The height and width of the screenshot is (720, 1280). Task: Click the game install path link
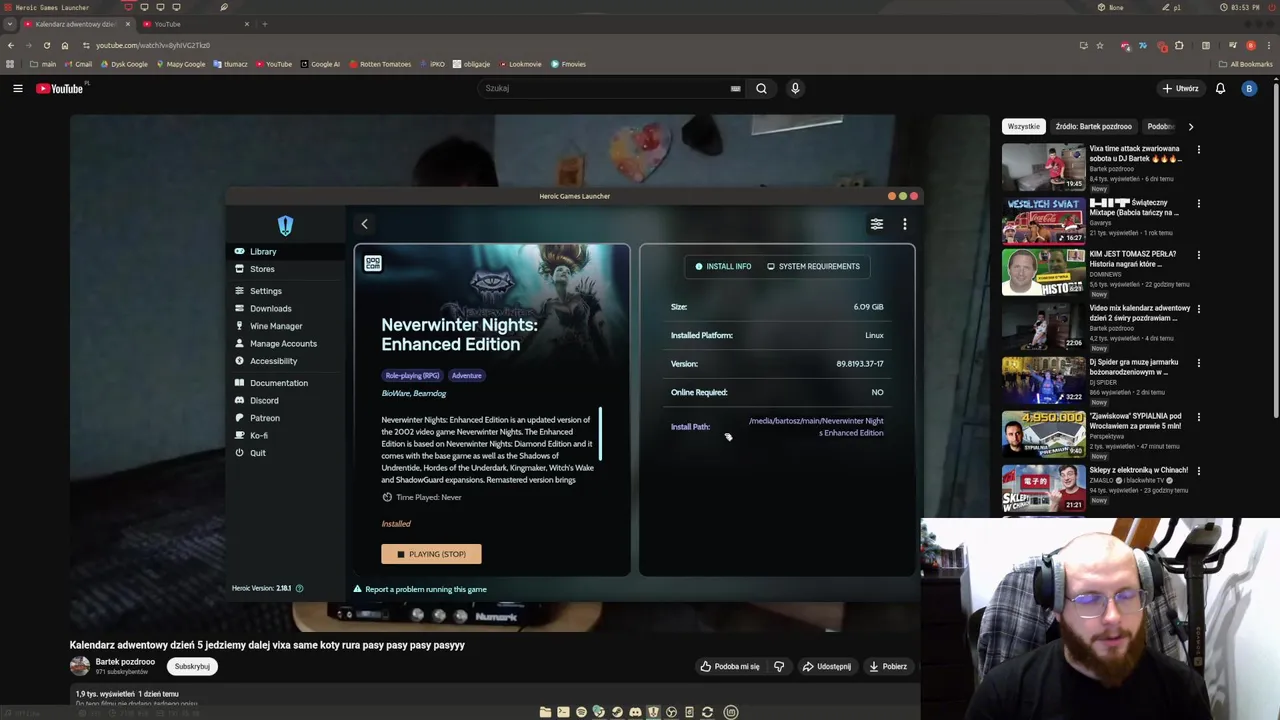coord(816,427)
